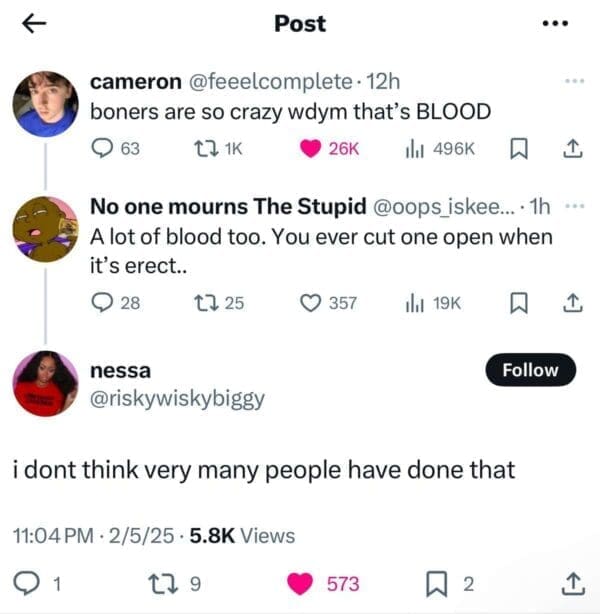Bookmark cameron's post

[x=519, y=148]
